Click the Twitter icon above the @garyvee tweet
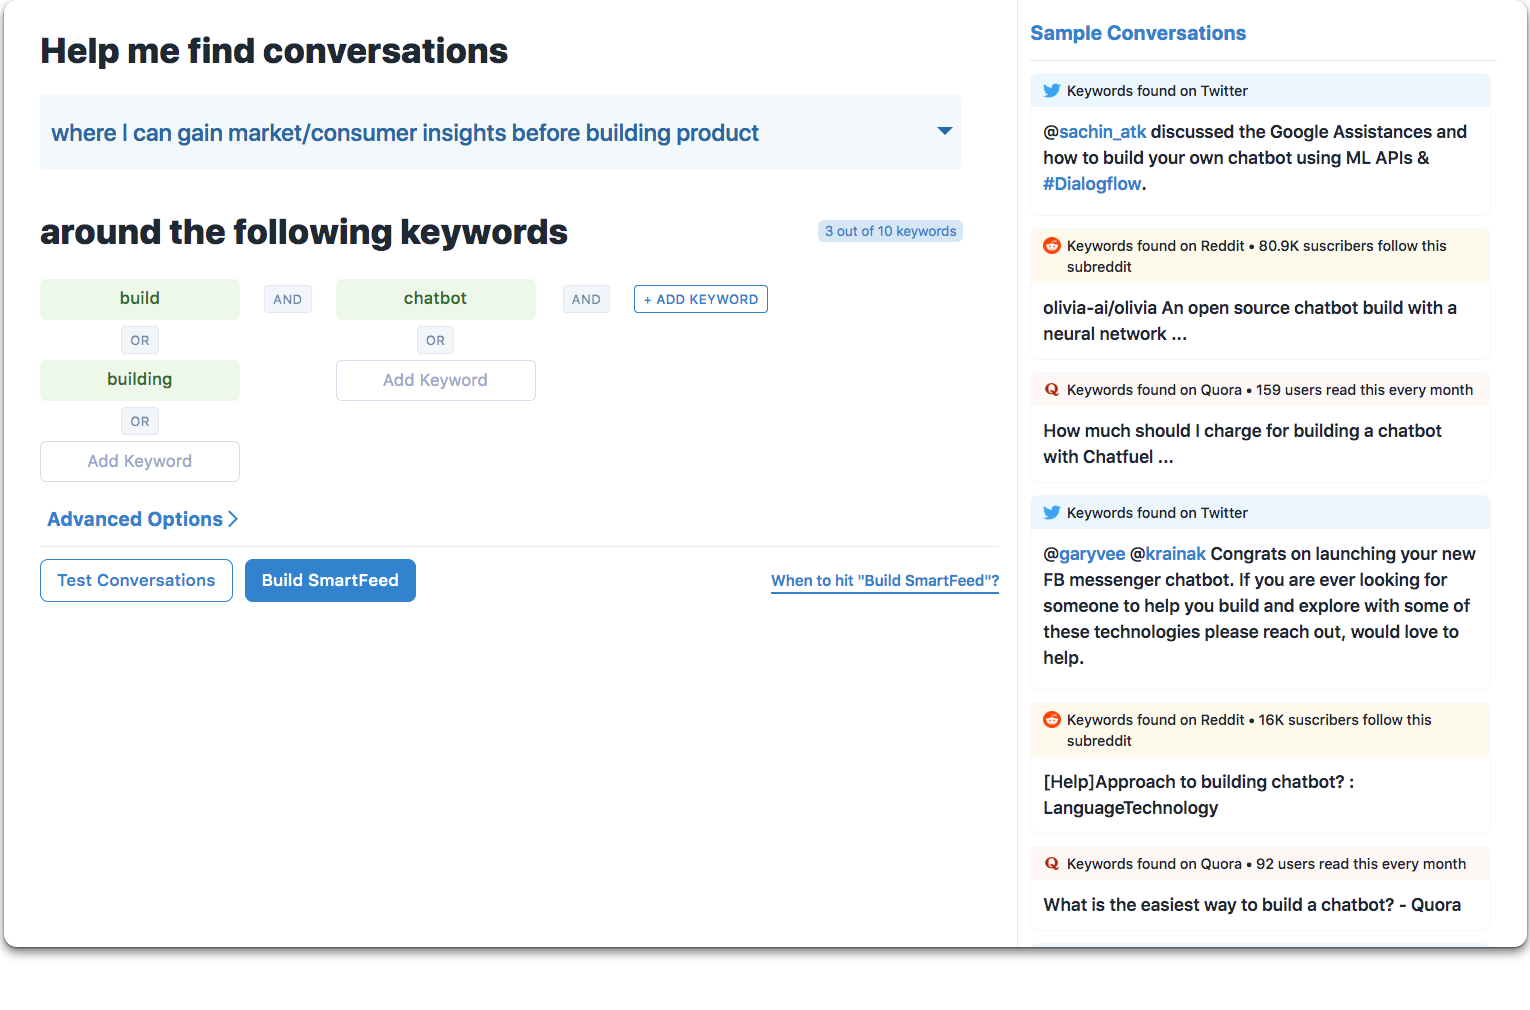Viewport: 1530px width, 1010px height. coord(1051,512)
